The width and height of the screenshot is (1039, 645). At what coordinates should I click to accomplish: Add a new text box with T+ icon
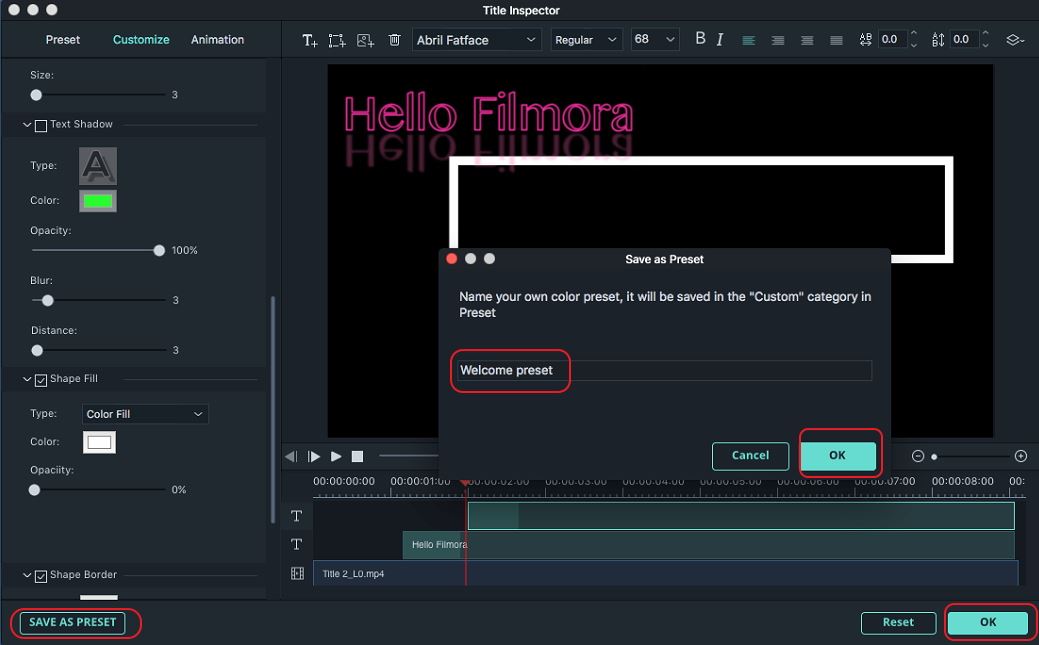pyautogui.click(x=309, y=40)
